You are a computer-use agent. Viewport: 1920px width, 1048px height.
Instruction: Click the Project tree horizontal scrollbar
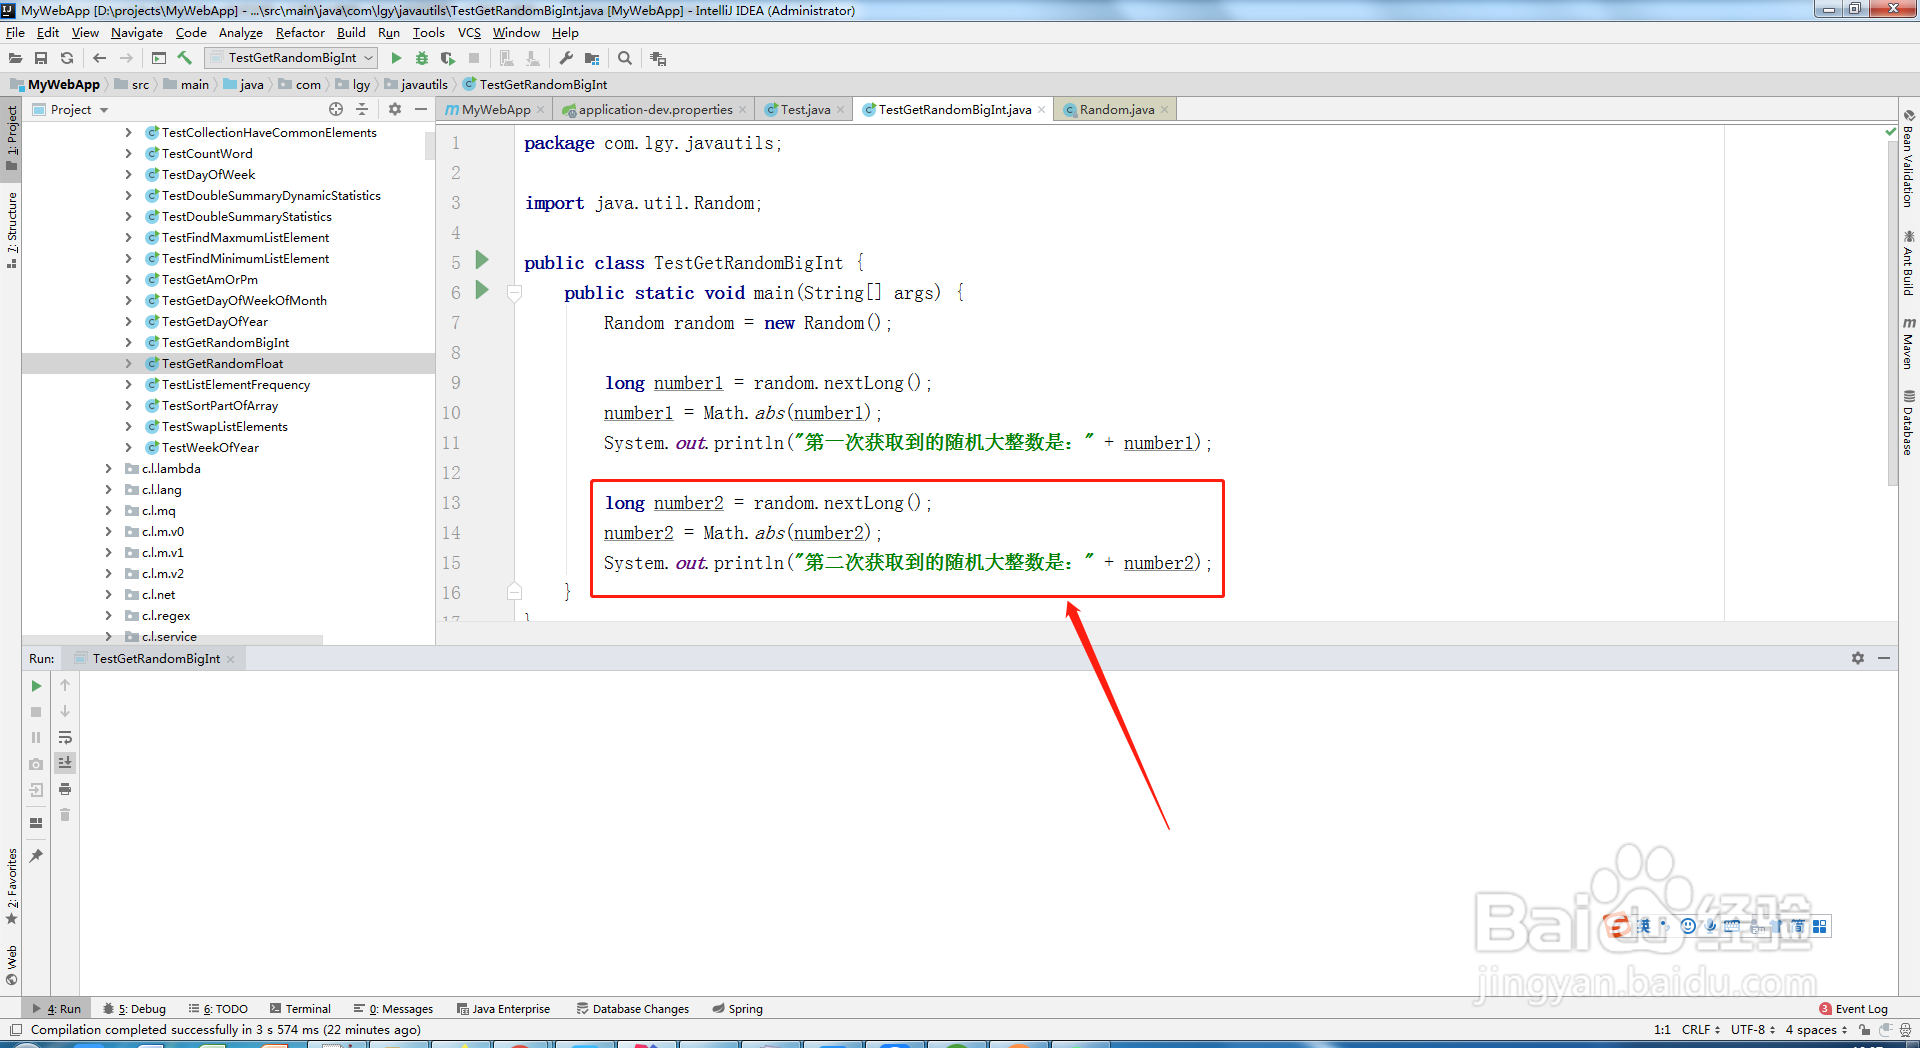coord(172,640)
